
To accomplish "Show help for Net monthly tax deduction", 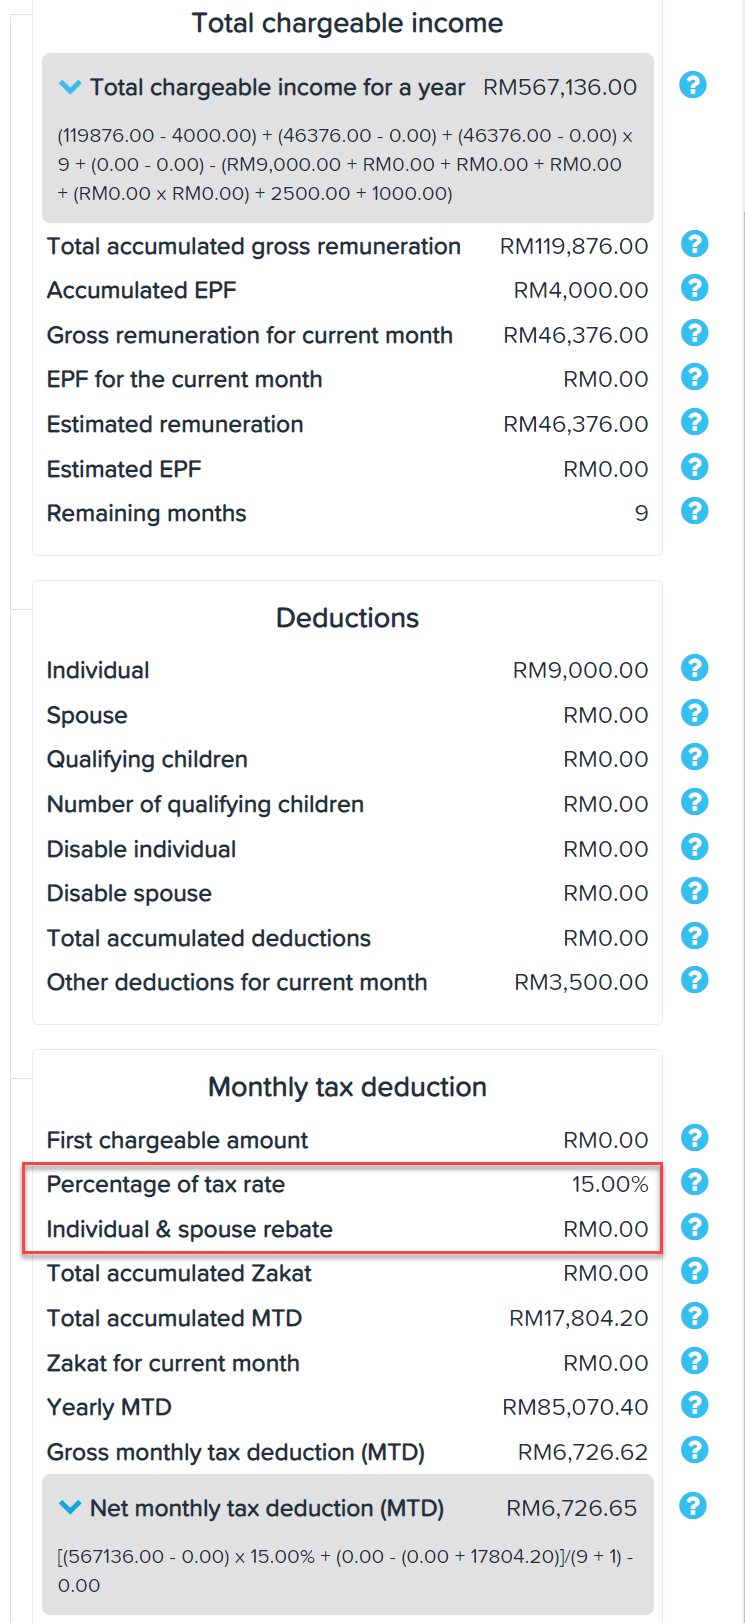I will [x=693, y=1505].
